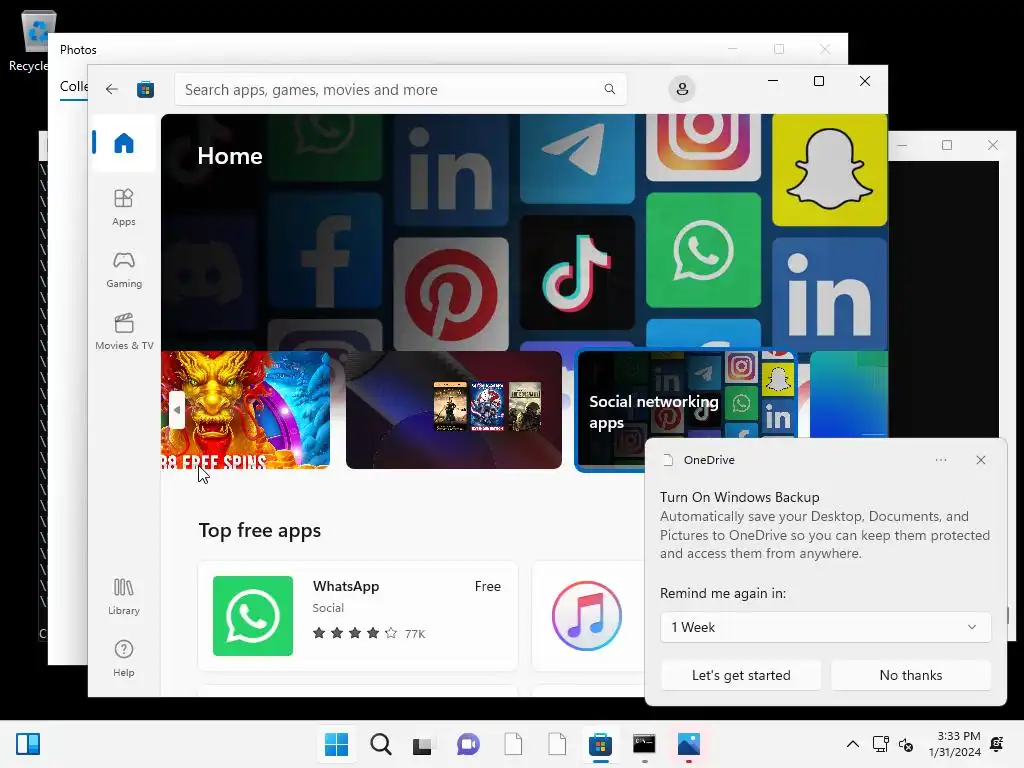Screen dimensions: 1024x768
Task: Switch to Photos via taskbar icon
Action: pyautogui.click(x=688, y=744)
